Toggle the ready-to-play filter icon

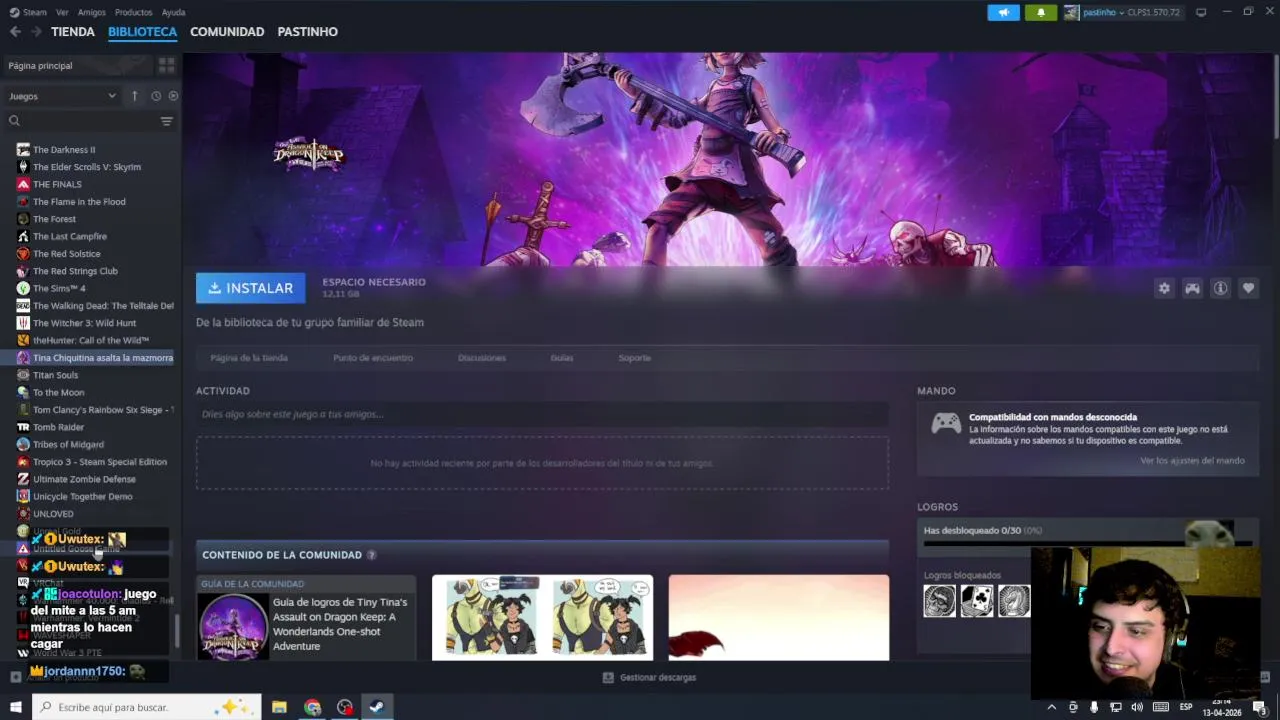point(173,96)
